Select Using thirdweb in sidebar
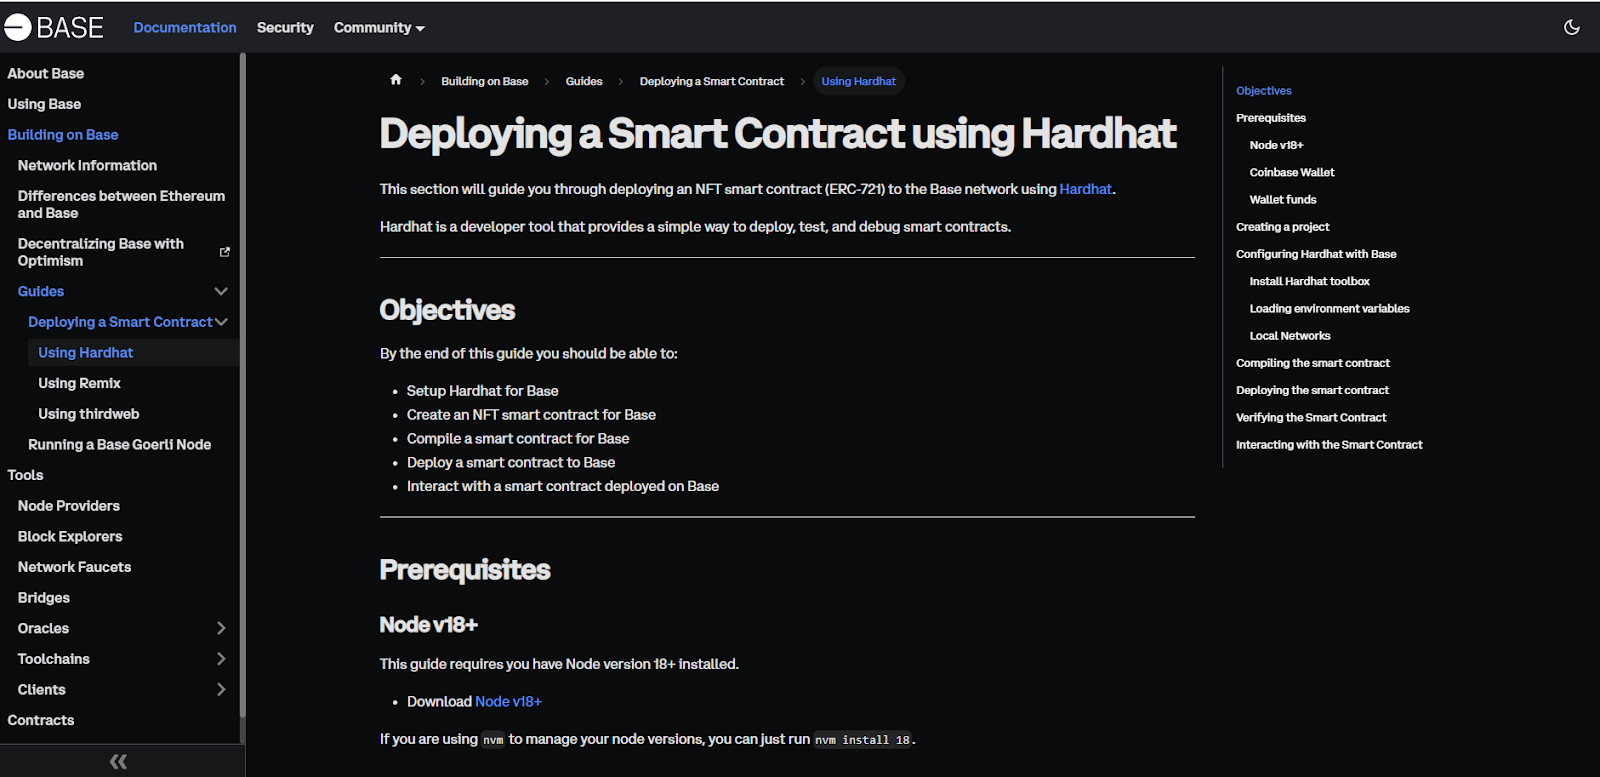 point(88,414)
